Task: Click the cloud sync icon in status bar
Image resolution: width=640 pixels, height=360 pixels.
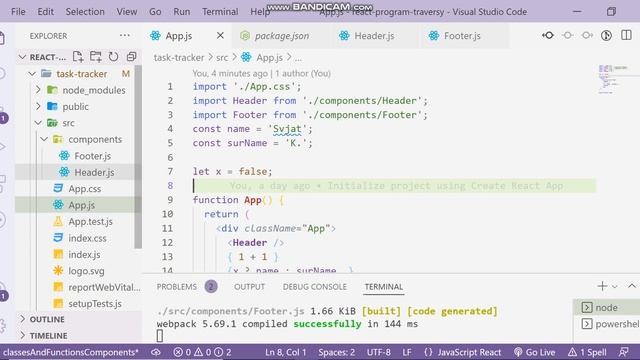Action: pos(156,352)
